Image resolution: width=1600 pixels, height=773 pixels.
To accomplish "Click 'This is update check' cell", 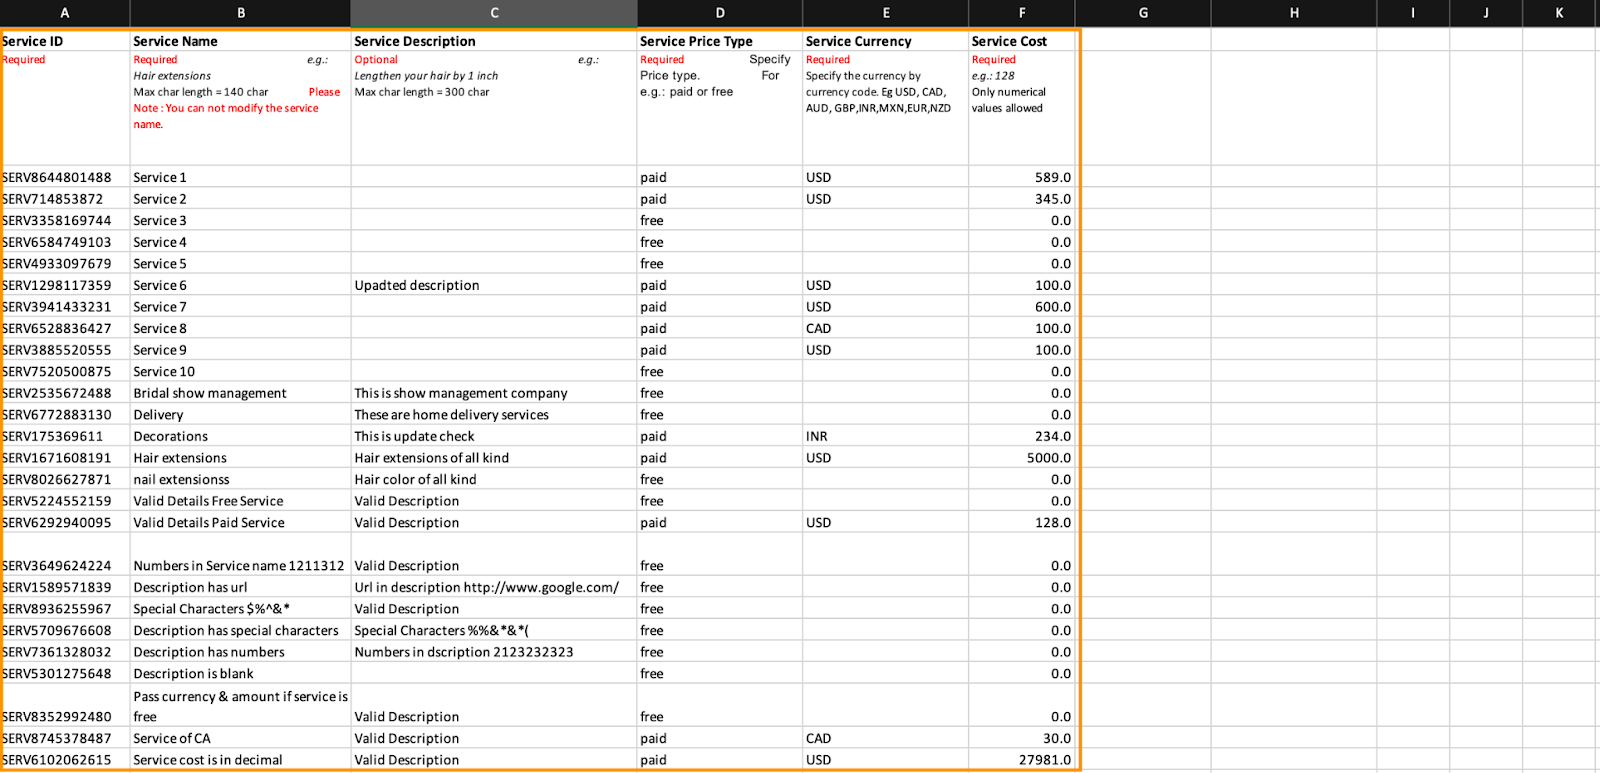I will click(x=494, y=436).
